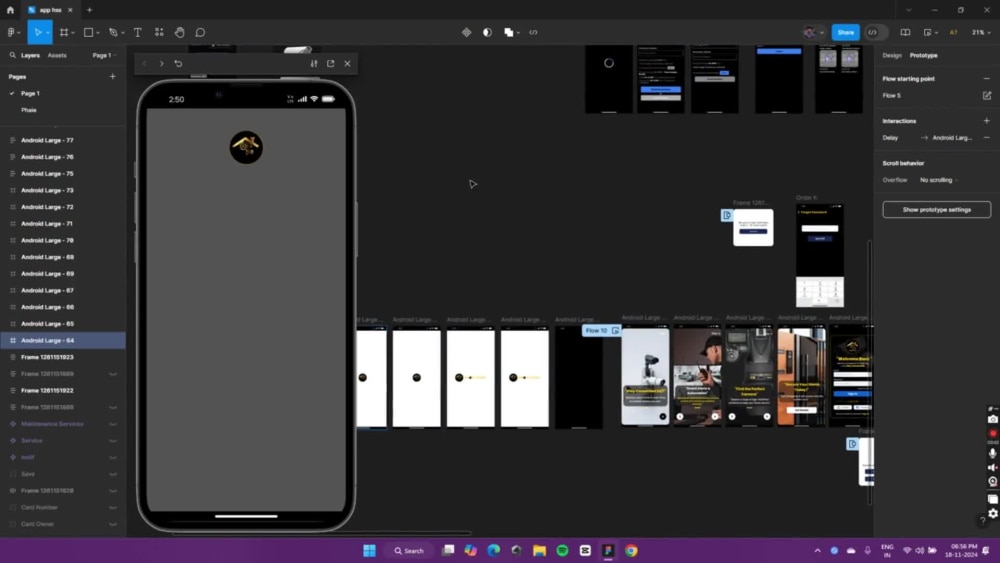The height and width of the screenshot is (563, 1000).
Task: Expand the shape tools dropdown arrow
Action: pos(98,33)
